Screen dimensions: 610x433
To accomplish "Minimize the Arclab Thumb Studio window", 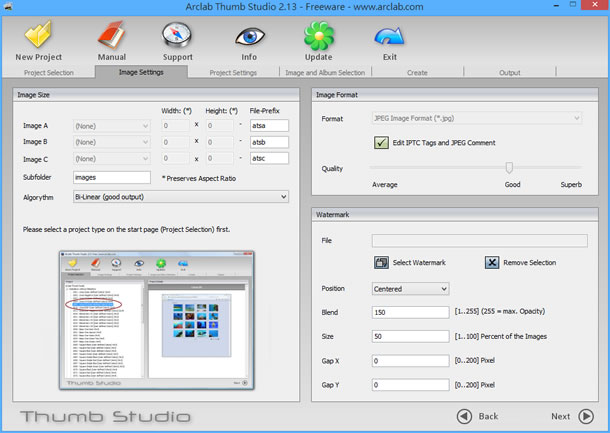I will (x=556, y=5).
